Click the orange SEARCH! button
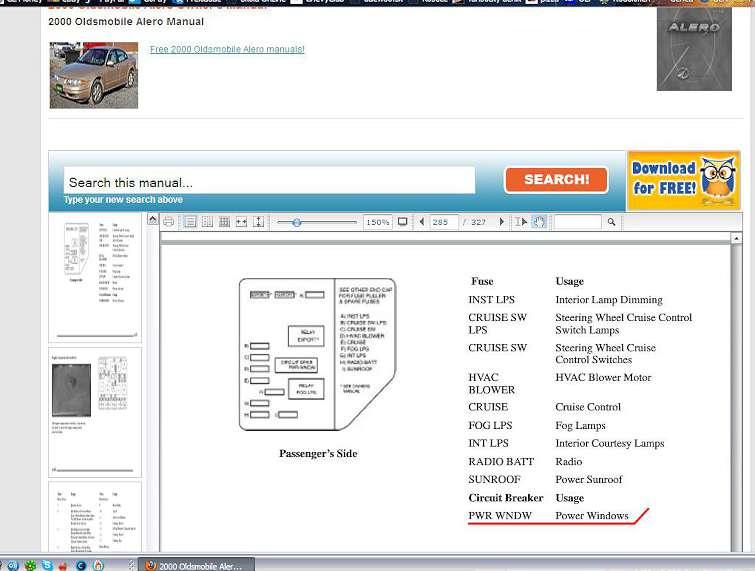Viewport: 755px width, 571px height. (556, 180)
